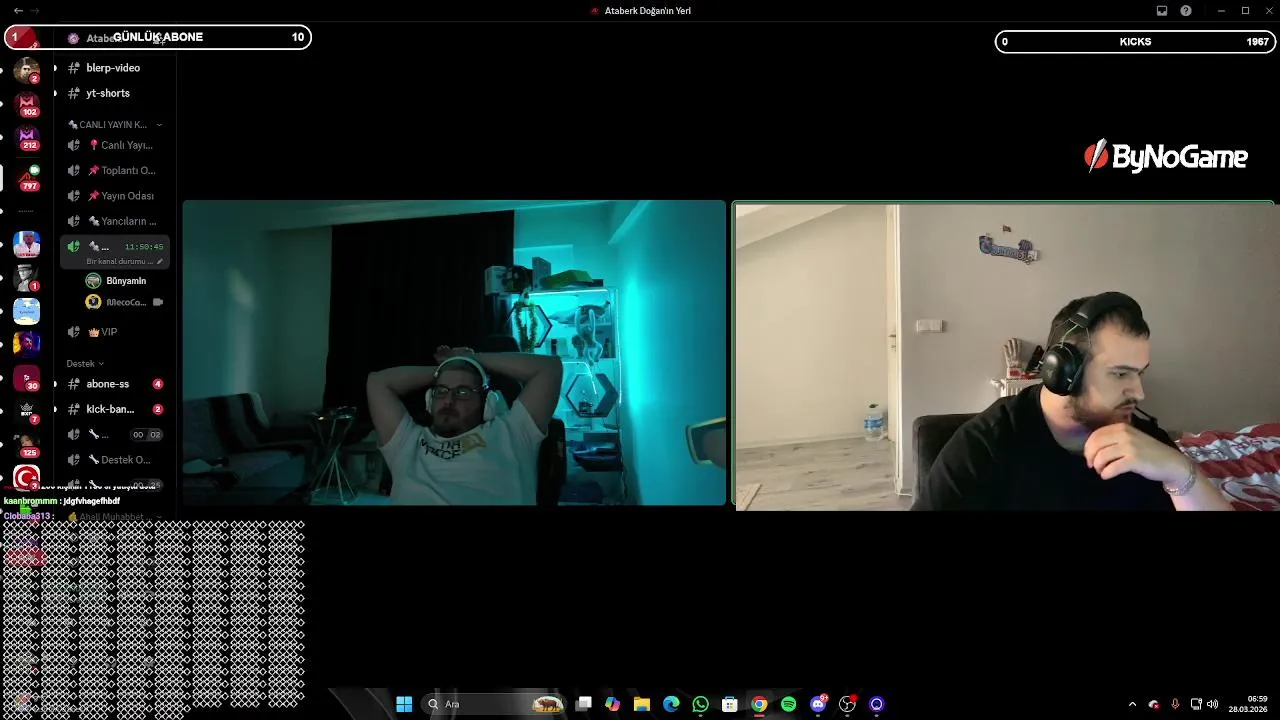Edit voice channel status via pencil icon
This screenshot has width=1280, height=720.
click(160, 262)
